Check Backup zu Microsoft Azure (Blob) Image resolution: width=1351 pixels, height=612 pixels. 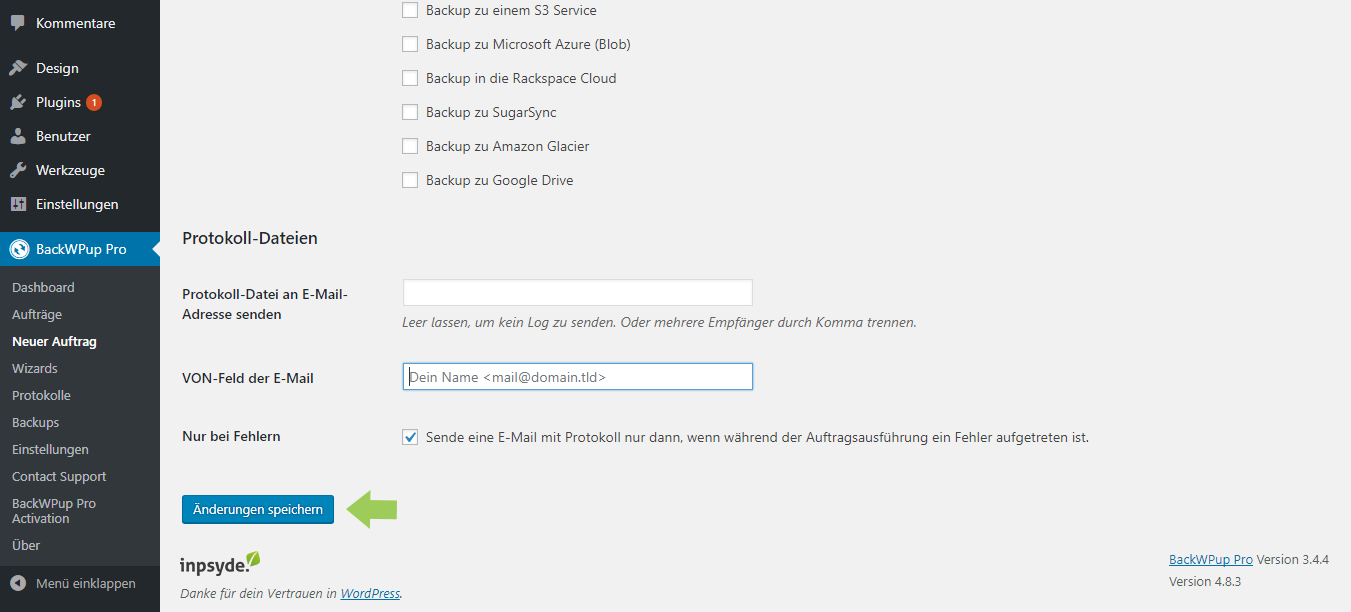(410, 44)
